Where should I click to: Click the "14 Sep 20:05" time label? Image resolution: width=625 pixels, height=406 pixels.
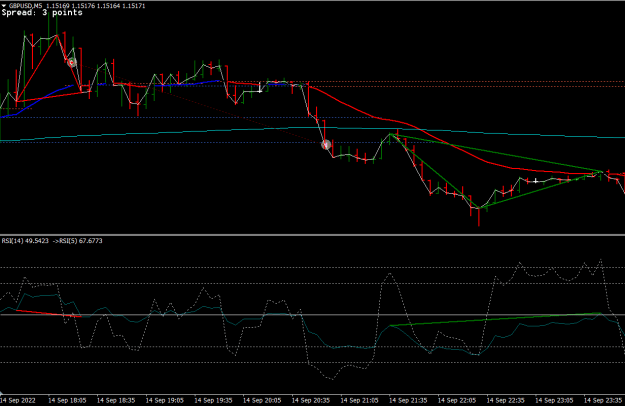click(262, 400)
